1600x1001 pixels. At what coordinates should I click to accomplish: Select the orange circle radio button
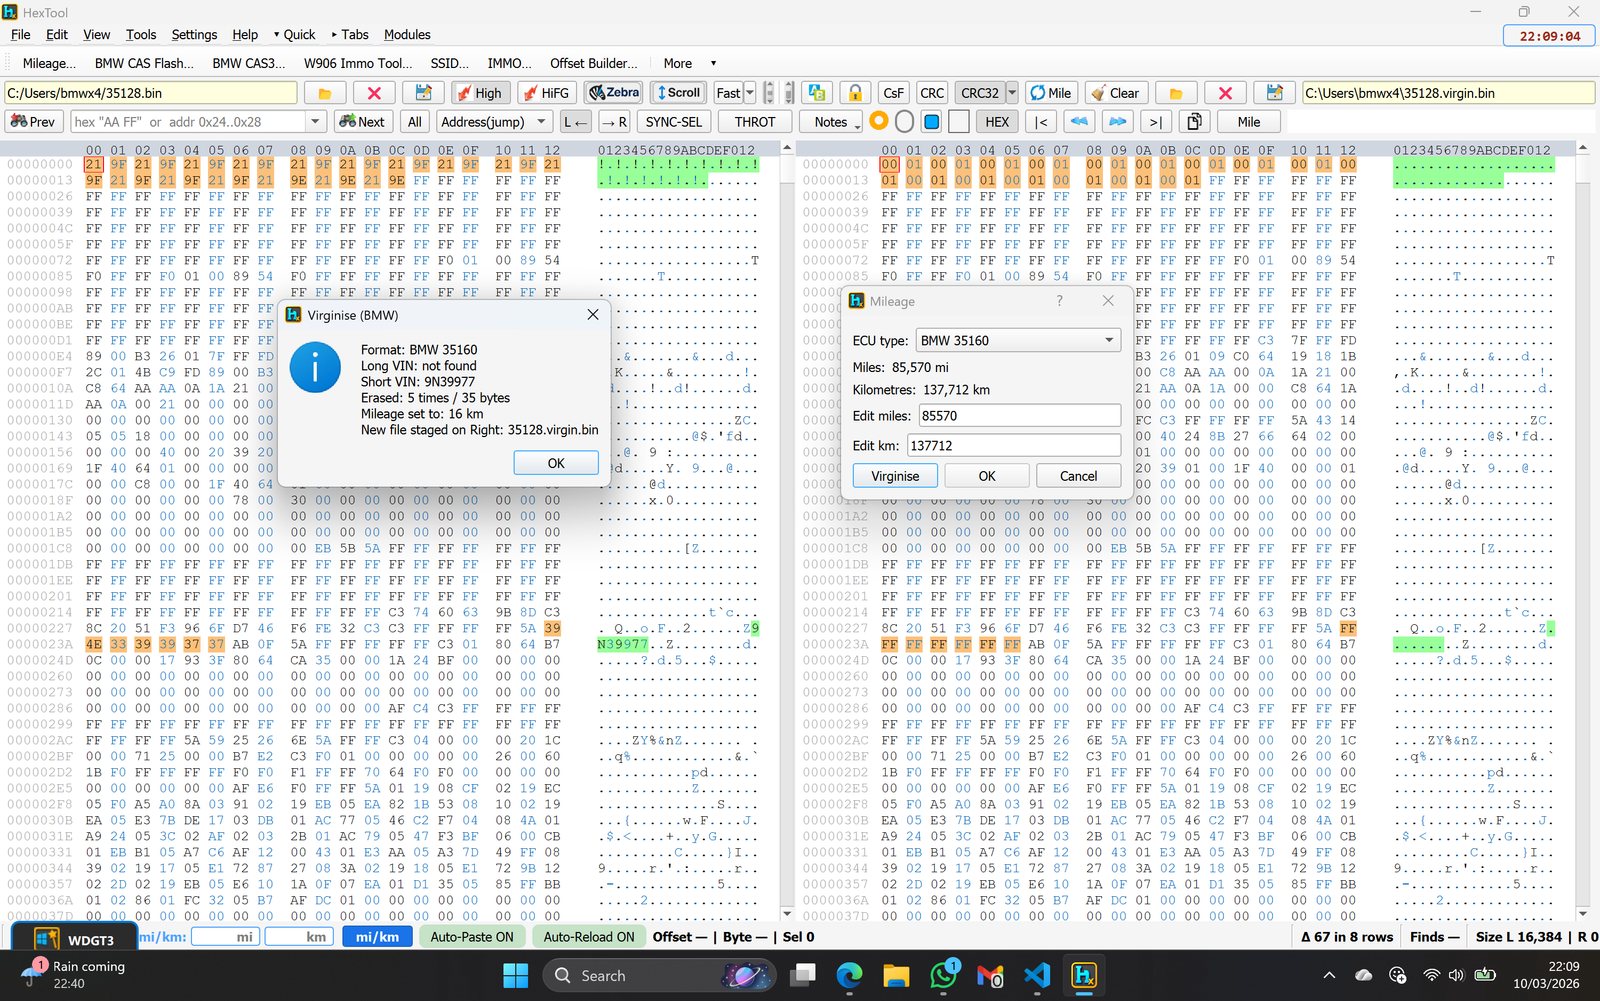(879, 121)
